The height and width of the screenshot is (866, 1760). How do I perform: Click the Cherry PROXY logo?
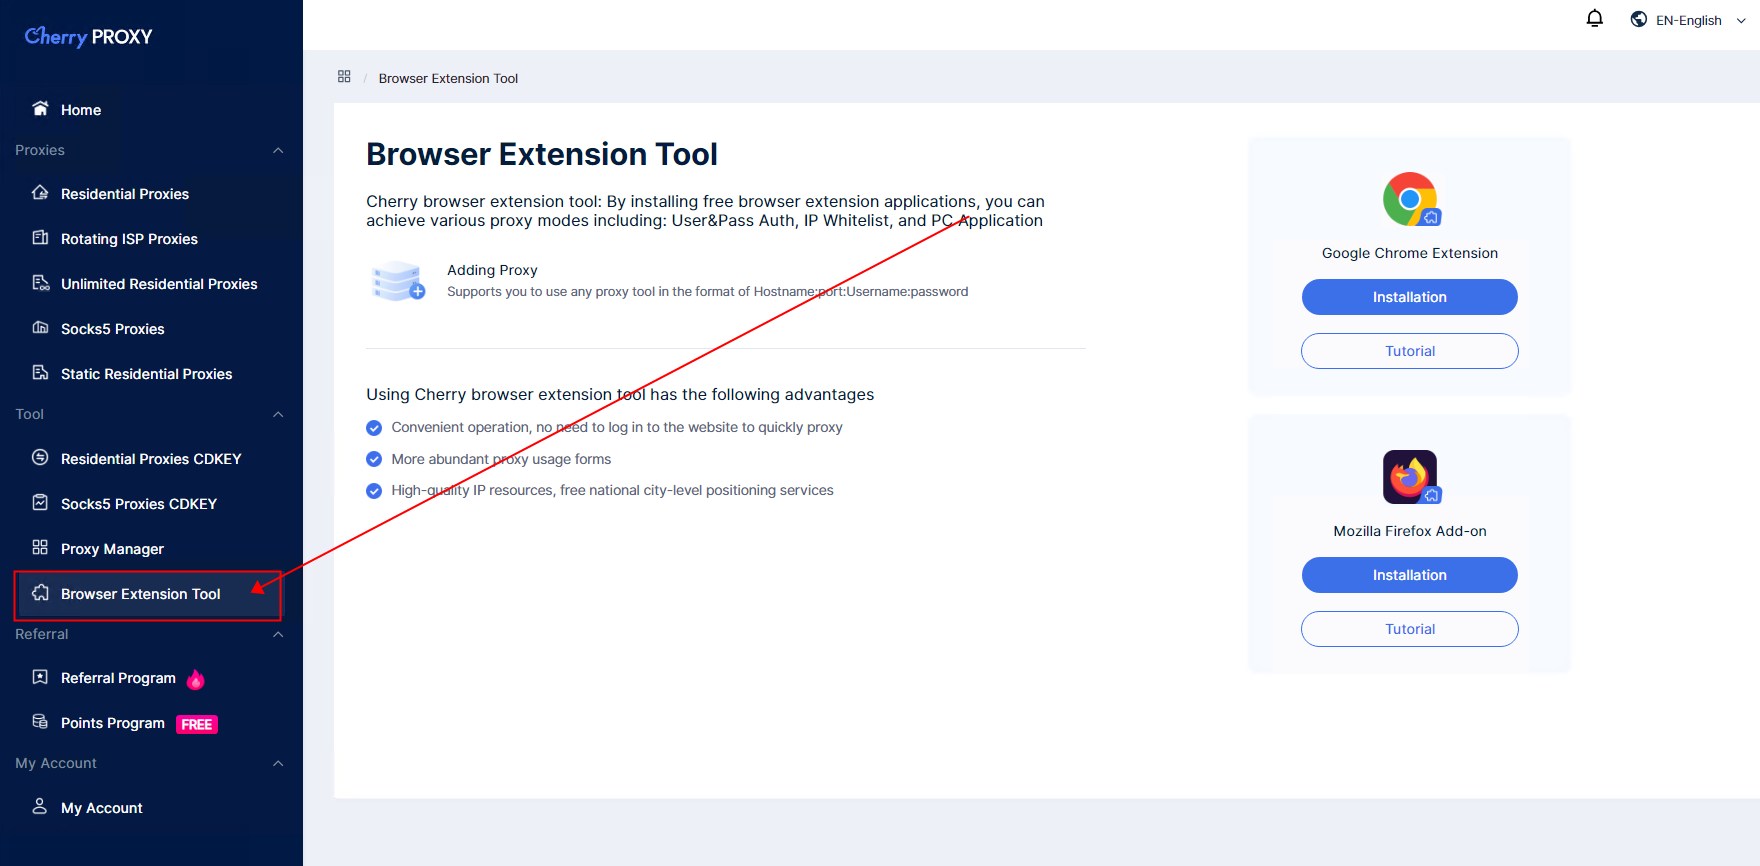(x=89, y=37)
